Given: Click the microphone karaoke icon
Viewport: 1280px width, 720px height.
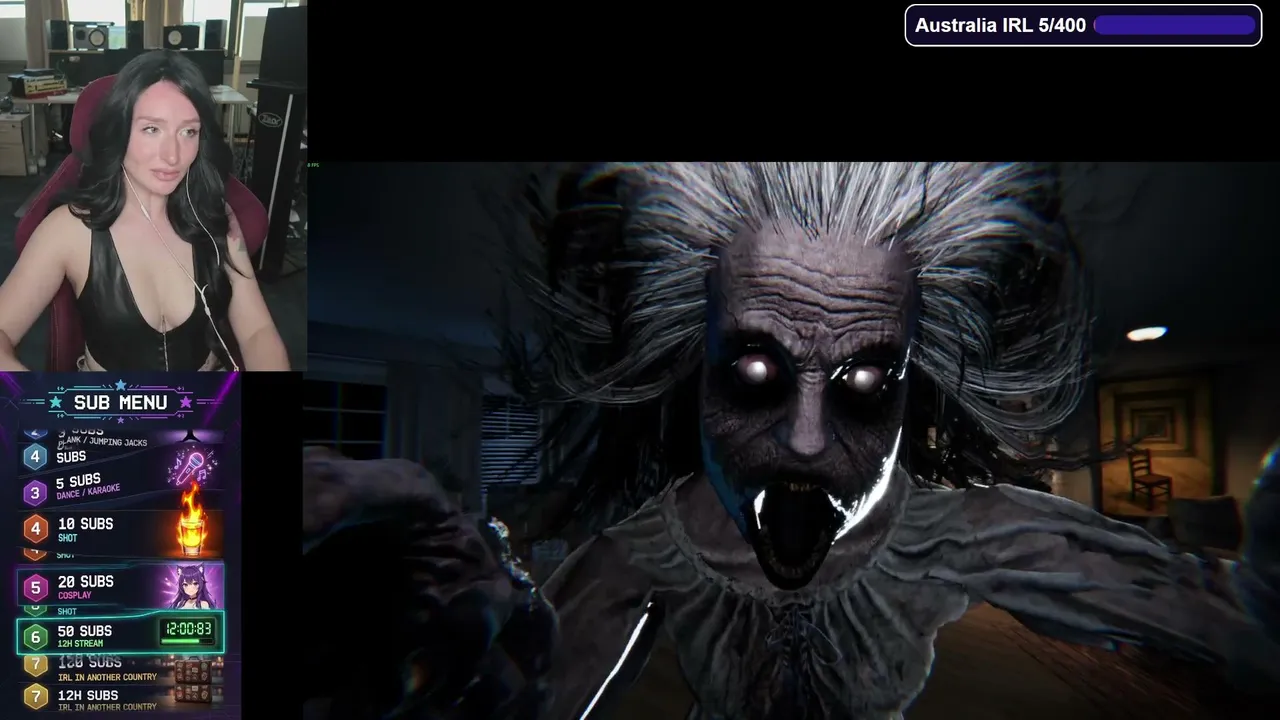Looking at the screenshot, I should pos(189,467).
